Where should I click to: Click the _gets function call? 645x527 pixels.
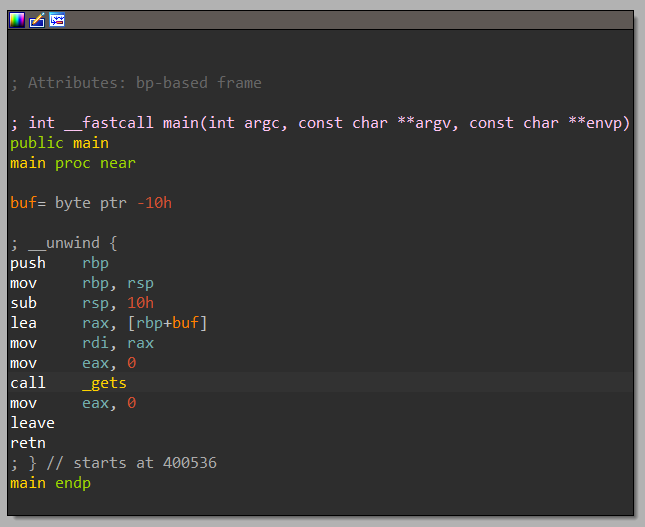coord(104,383)
